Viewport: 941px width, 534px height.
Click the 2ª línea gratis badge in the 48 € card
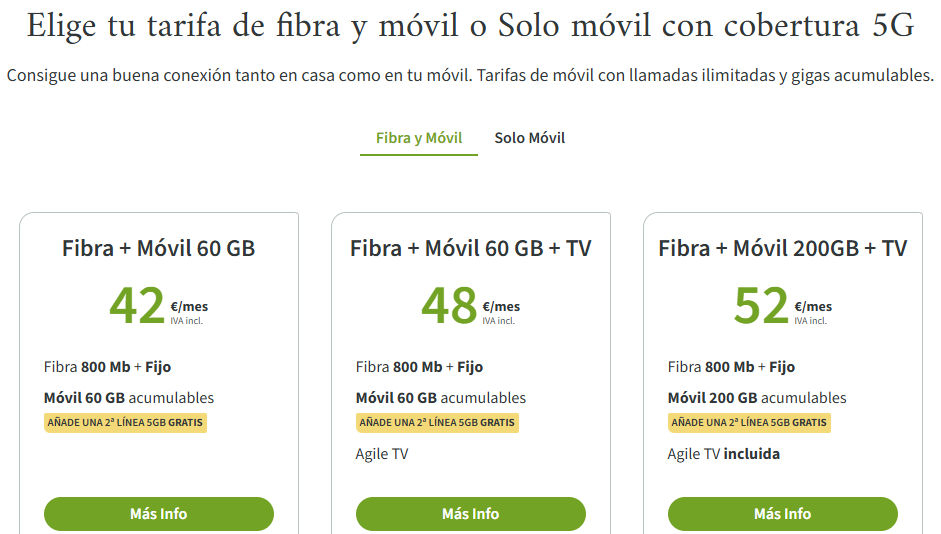click(437, 423)
